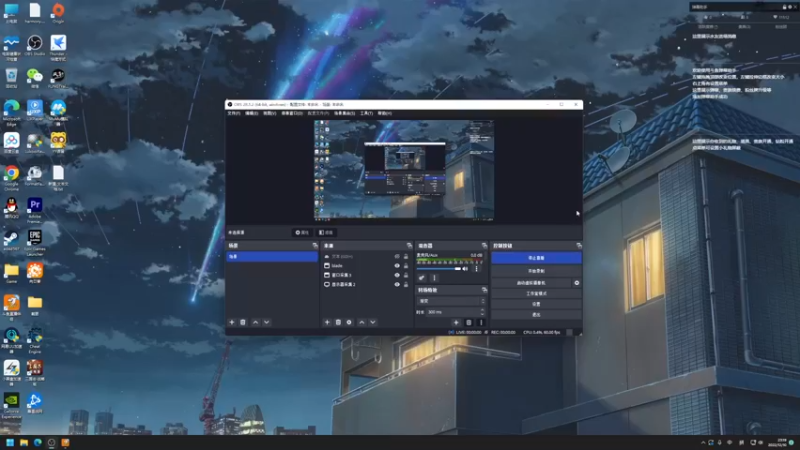
Task: Adjust the mic/Aux volume slider
Action: [x=439, y=269]
